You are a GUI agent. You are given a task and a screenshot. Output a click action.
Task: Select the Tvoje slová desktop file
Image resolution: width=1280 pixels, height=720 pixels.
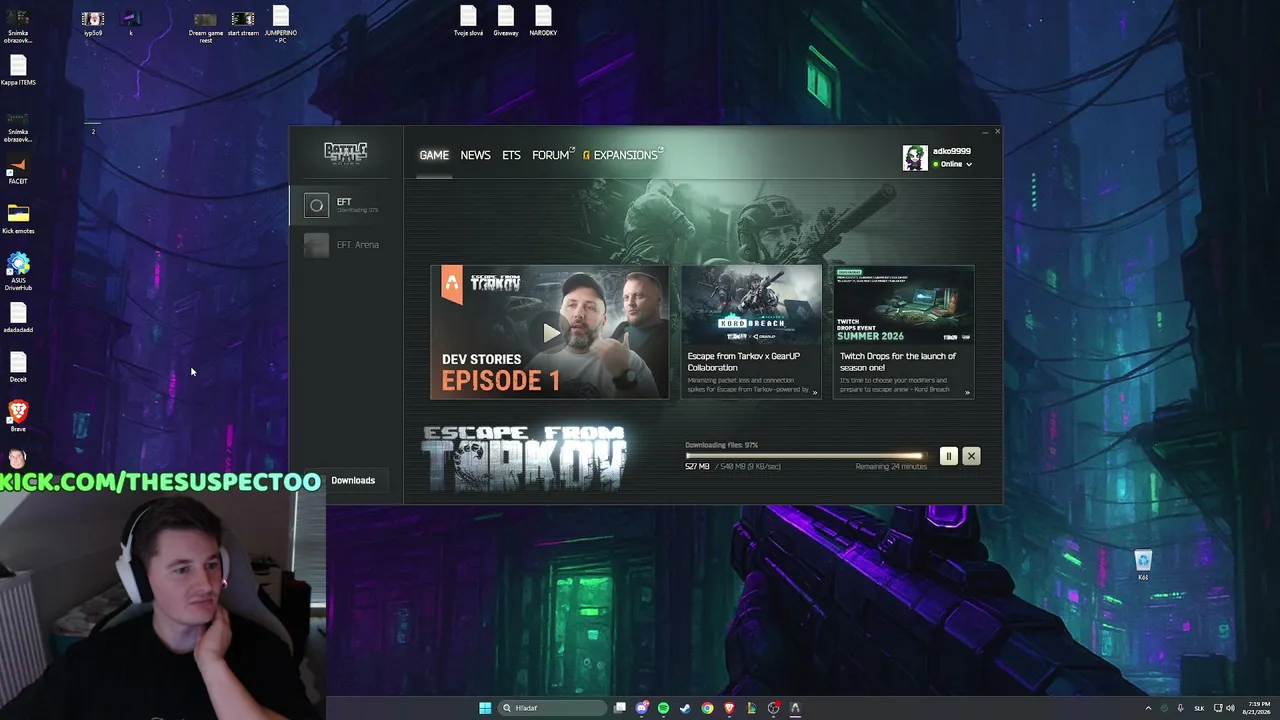pos(468,21)
